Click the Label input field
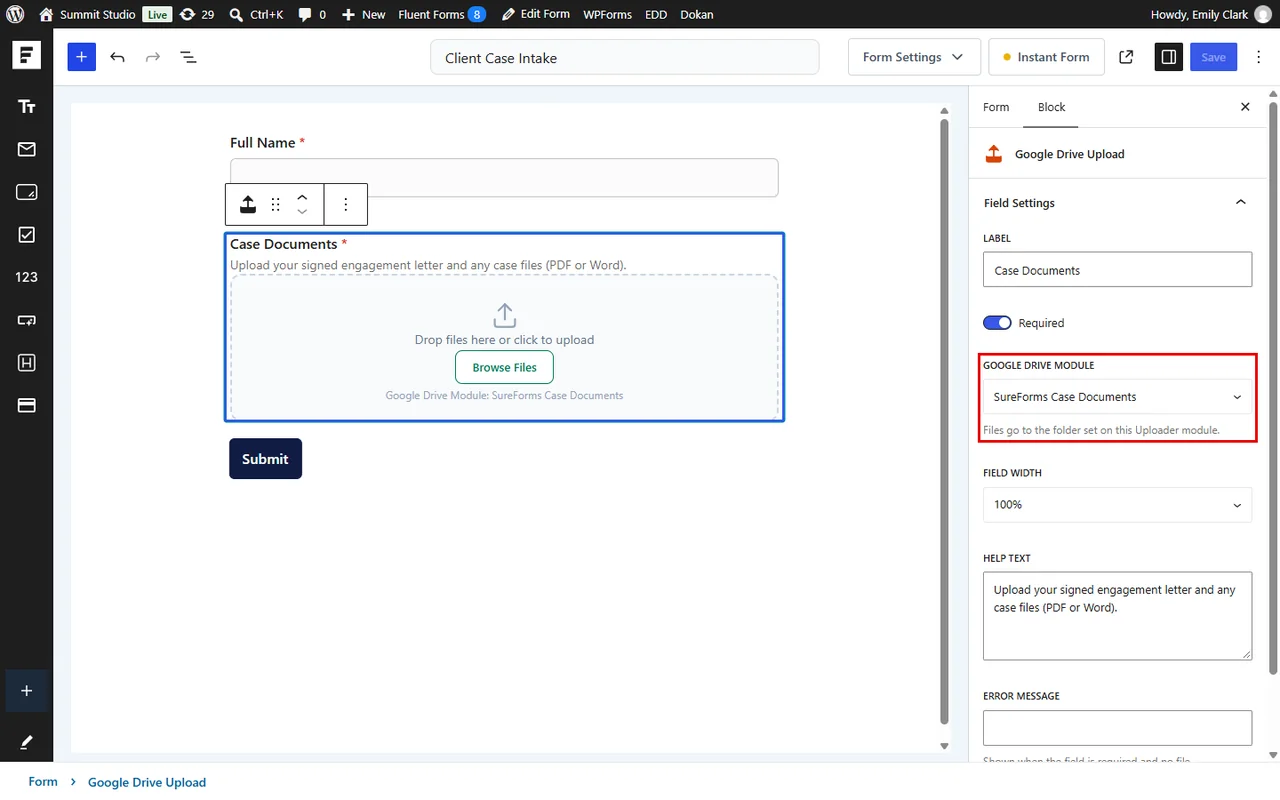1280x800 pixels. click(1117, 270)
